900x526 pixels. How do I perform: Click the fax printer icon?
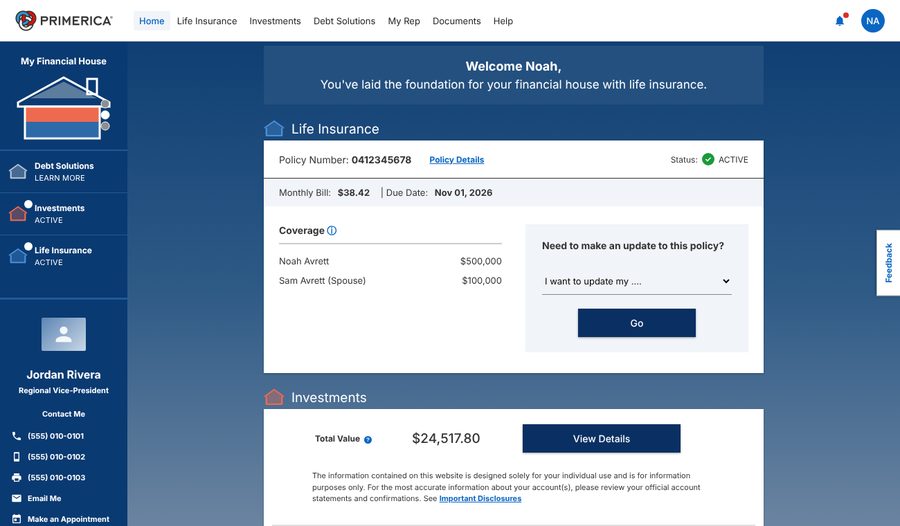pos(16,477)
